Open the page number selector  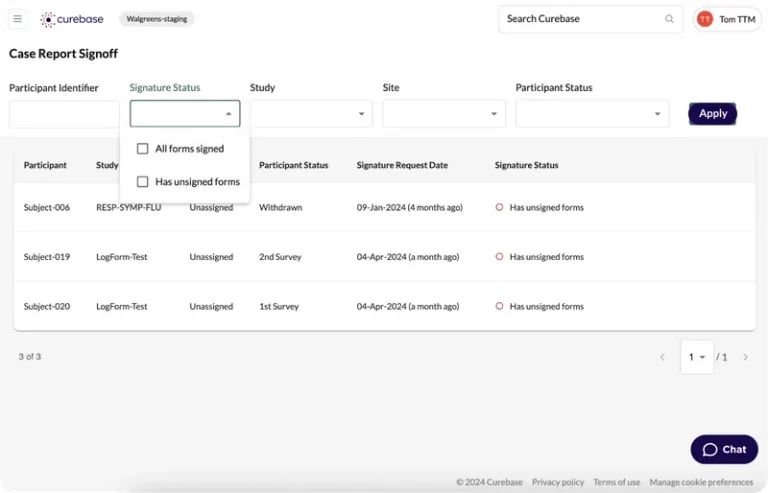(697, 357)
